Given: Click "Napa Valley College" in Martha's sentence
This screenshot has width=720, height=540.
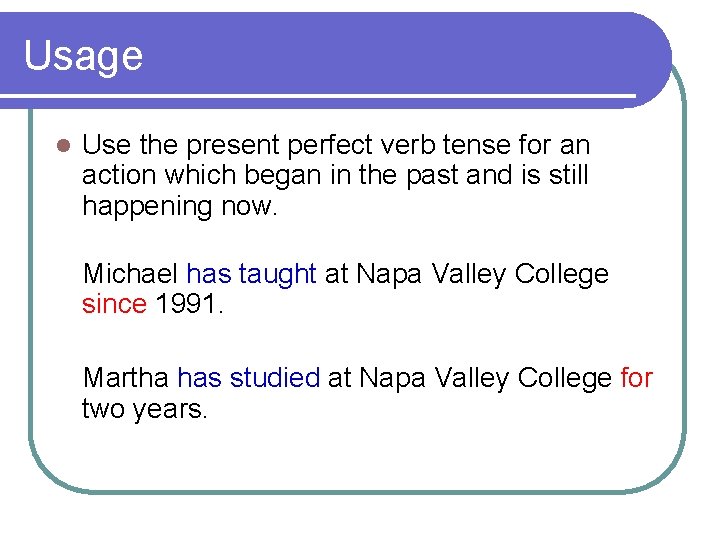Looking at the screenshot, I should click(485, 378).
